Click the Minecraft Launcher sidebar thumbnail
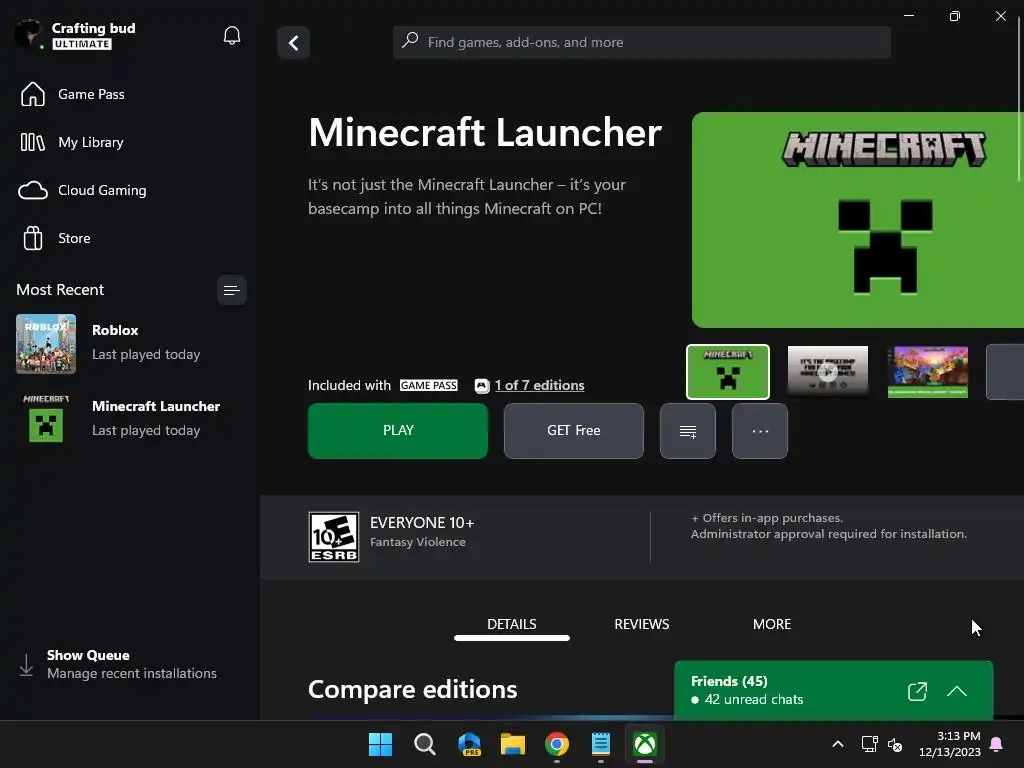The width and height of the screenshot is (1024, 768). tap(46, 419)
